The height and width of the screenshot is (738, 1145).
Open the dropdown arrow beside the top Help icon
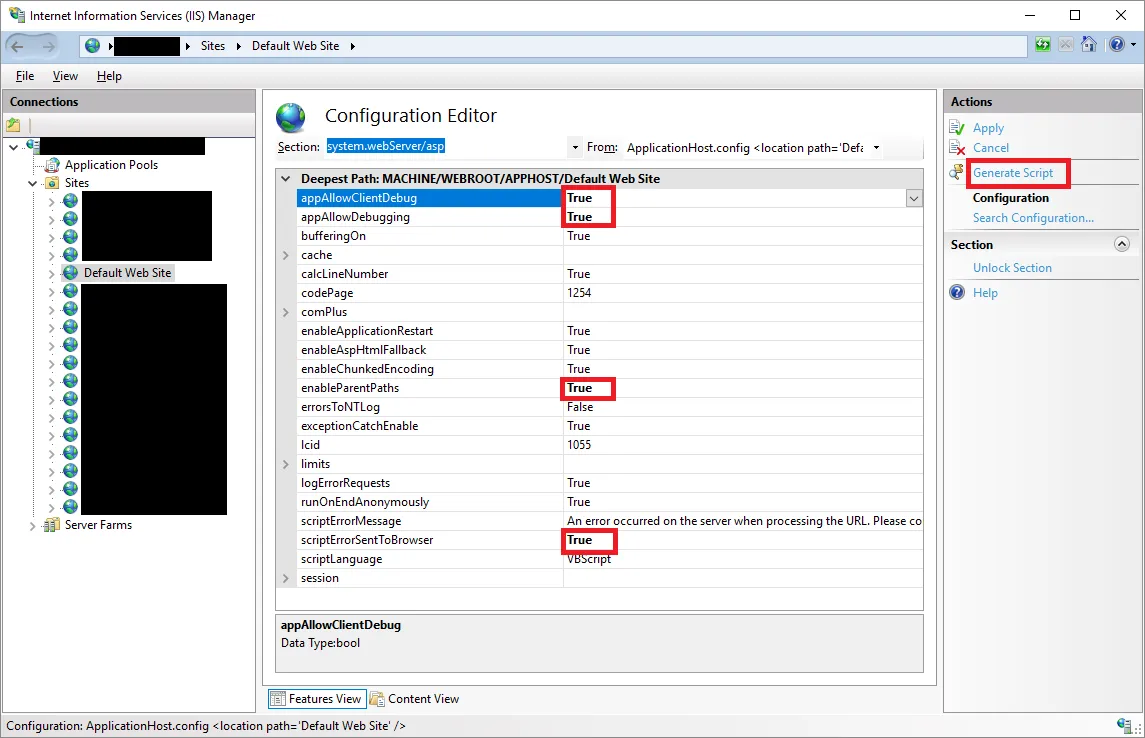pos(1133,45)
